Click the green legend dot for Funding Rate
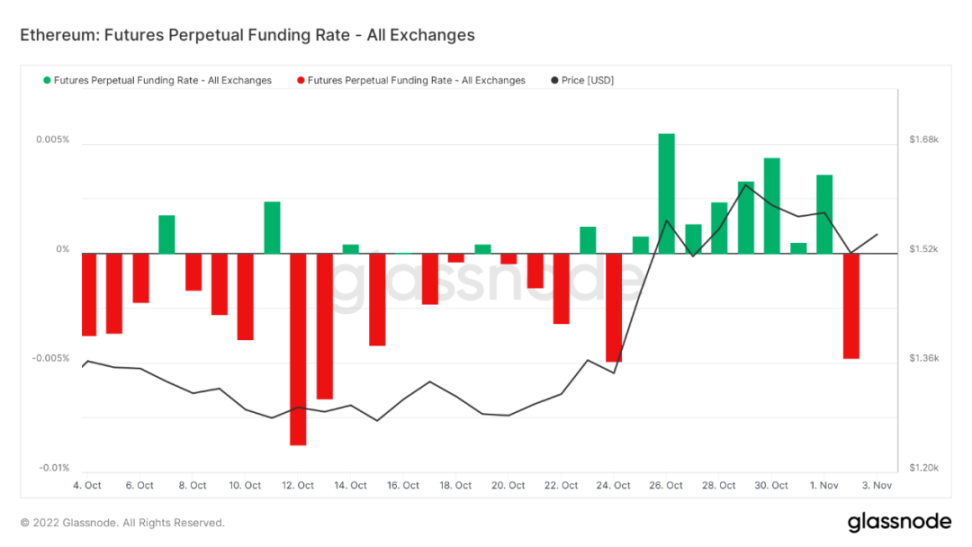The width and height of the screenshot is (972, 547). point(46,80)
